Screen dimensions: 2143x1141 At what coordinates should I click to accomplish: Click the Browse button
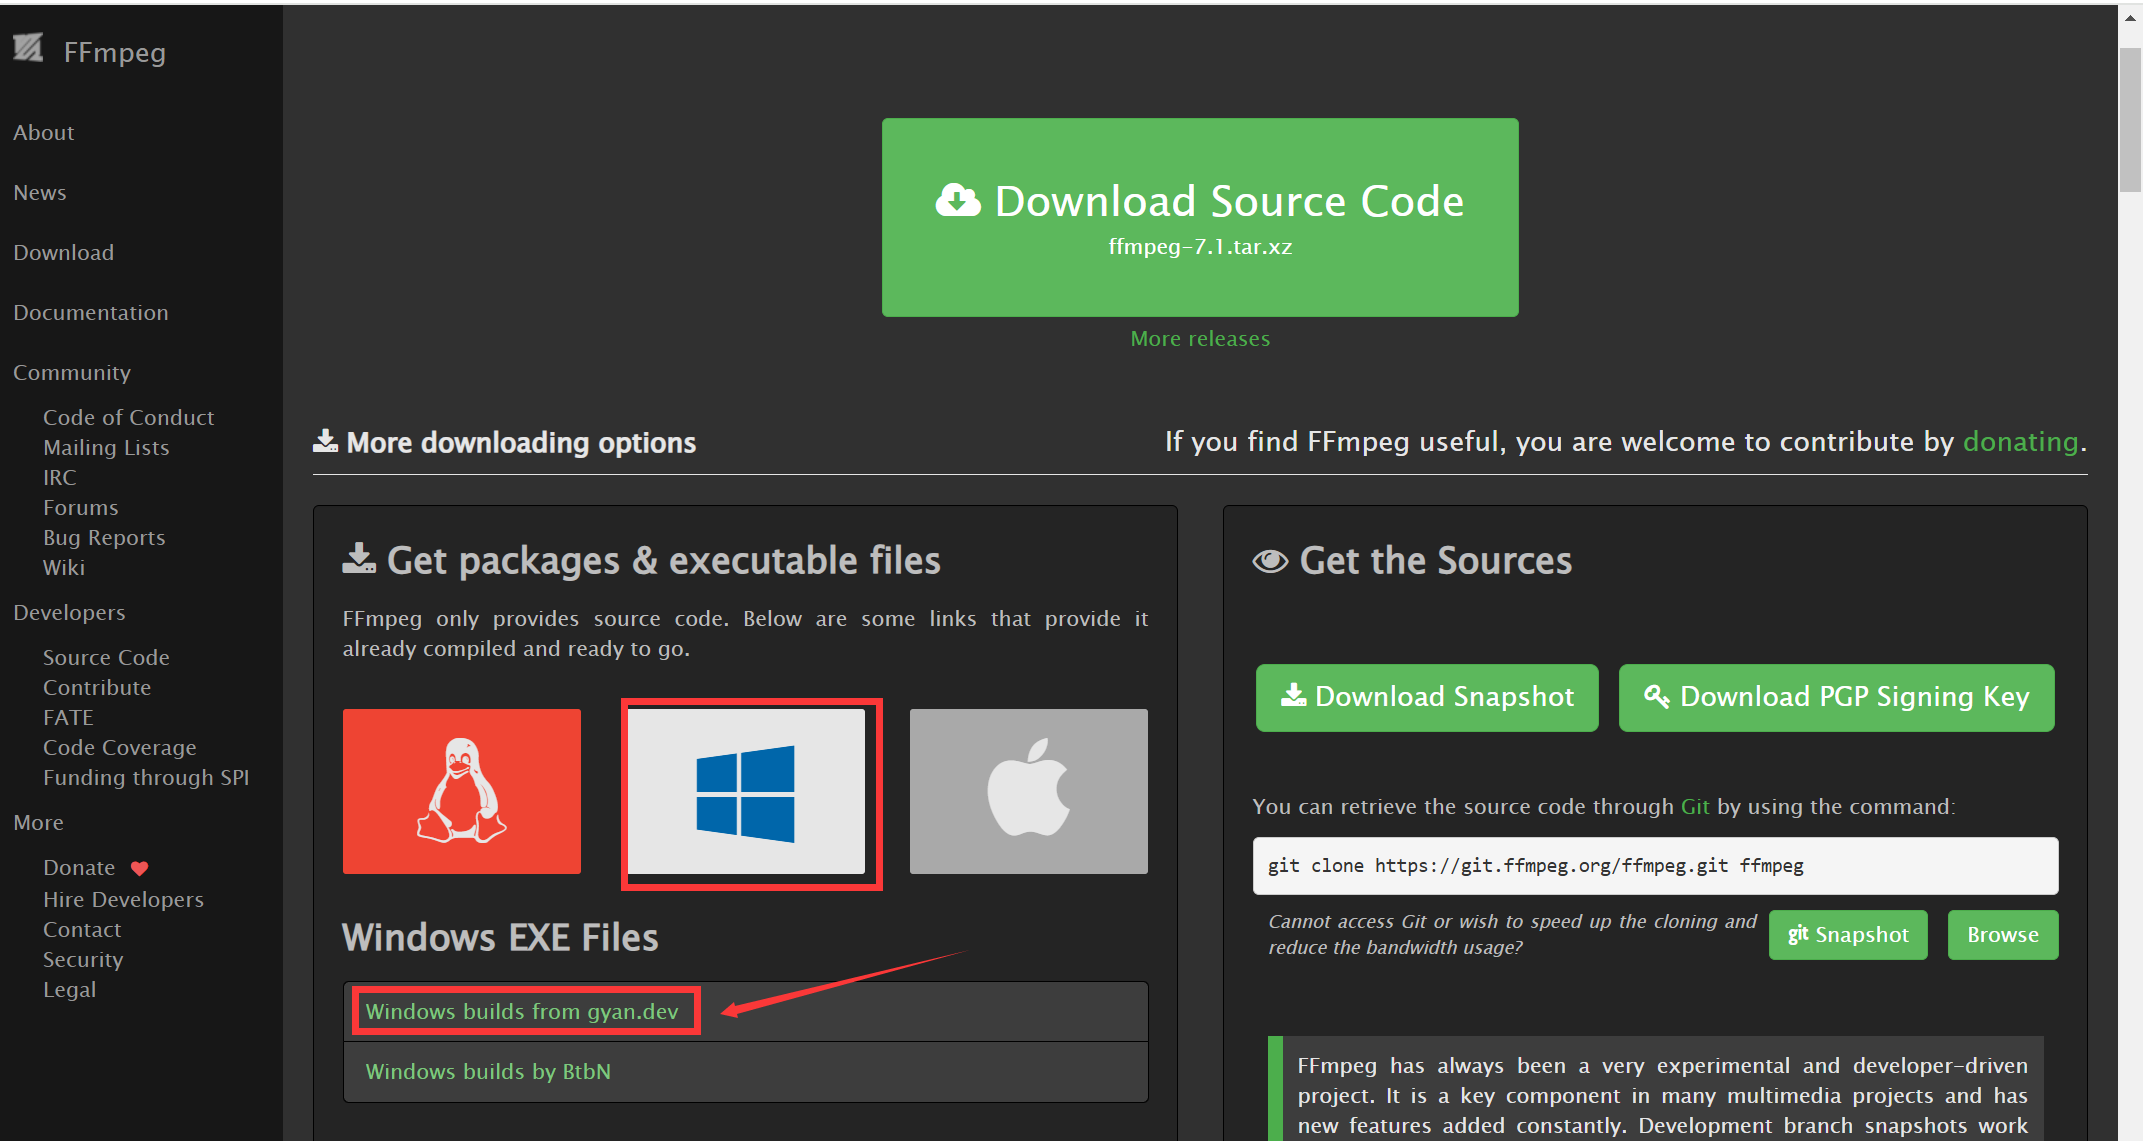(2003, 935)
